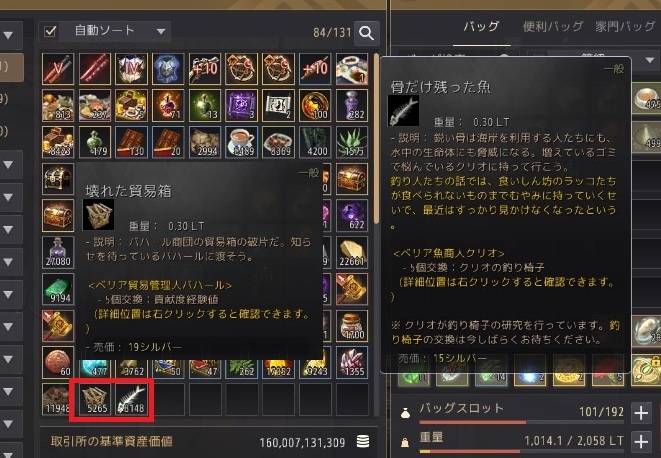
Task: Select the gold ore item 22661
Action: tap(352, 252)
